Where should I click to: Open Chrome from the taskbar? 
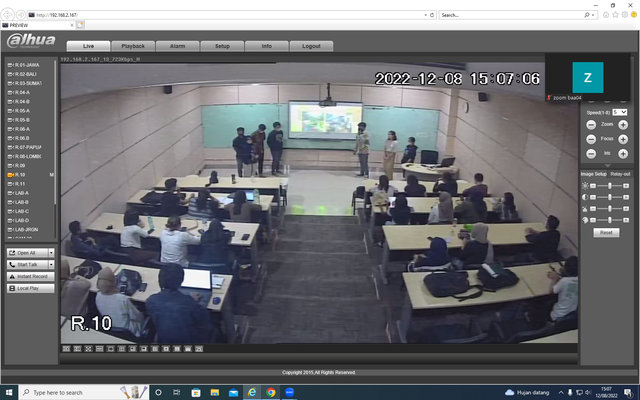(271, 392)
